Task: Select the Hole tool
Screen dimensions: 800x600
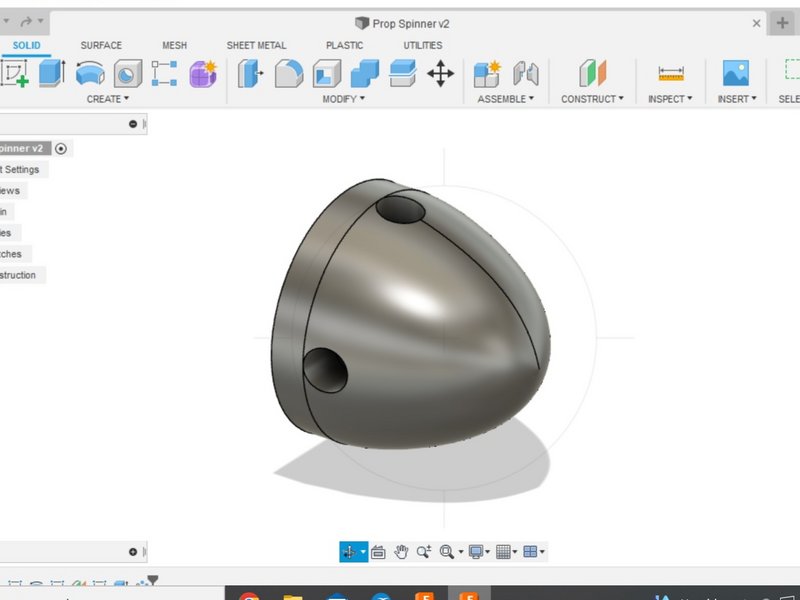Action: 128,73
